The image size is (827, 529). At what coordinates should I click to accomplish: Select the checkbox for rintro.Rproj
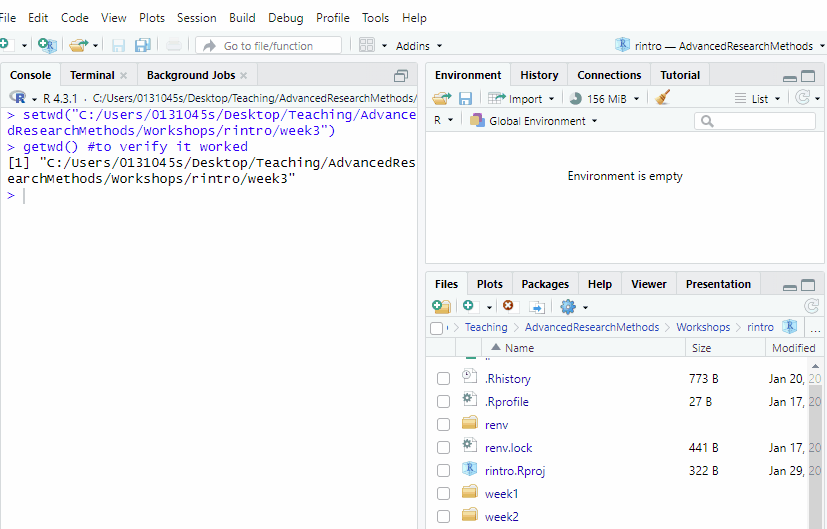[x=444, y=470]
